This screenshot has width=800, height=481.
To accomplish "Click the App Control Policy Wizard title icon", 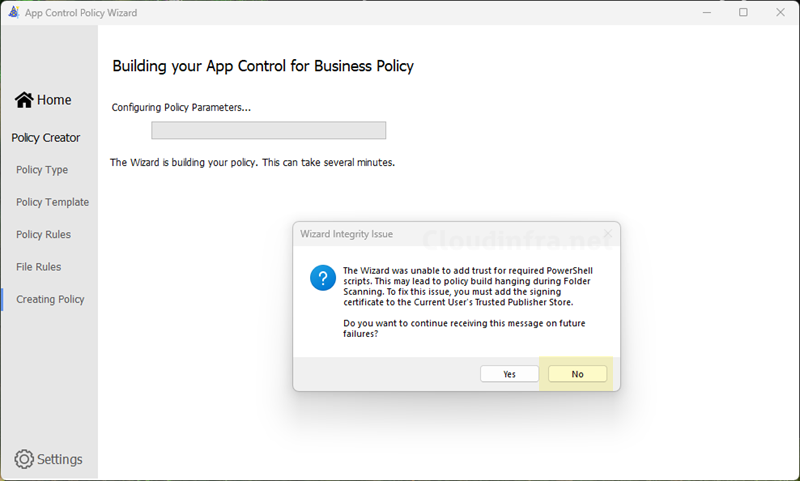I will (13, 12).
